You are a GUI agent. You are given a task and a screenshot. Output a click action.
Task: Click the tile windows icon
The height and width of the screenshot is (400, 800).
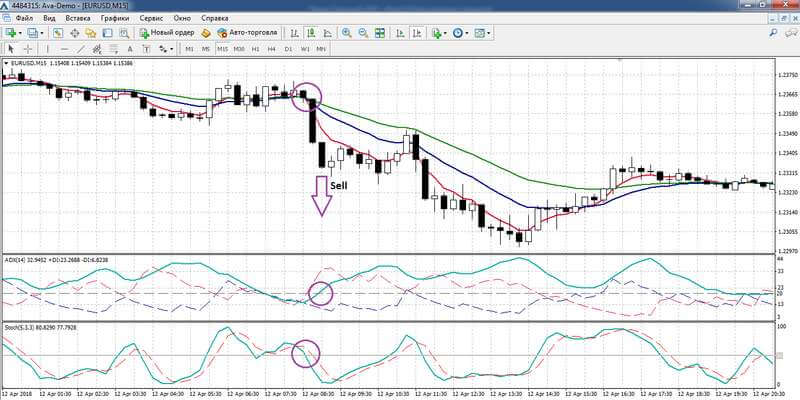(x=380, y=33)
